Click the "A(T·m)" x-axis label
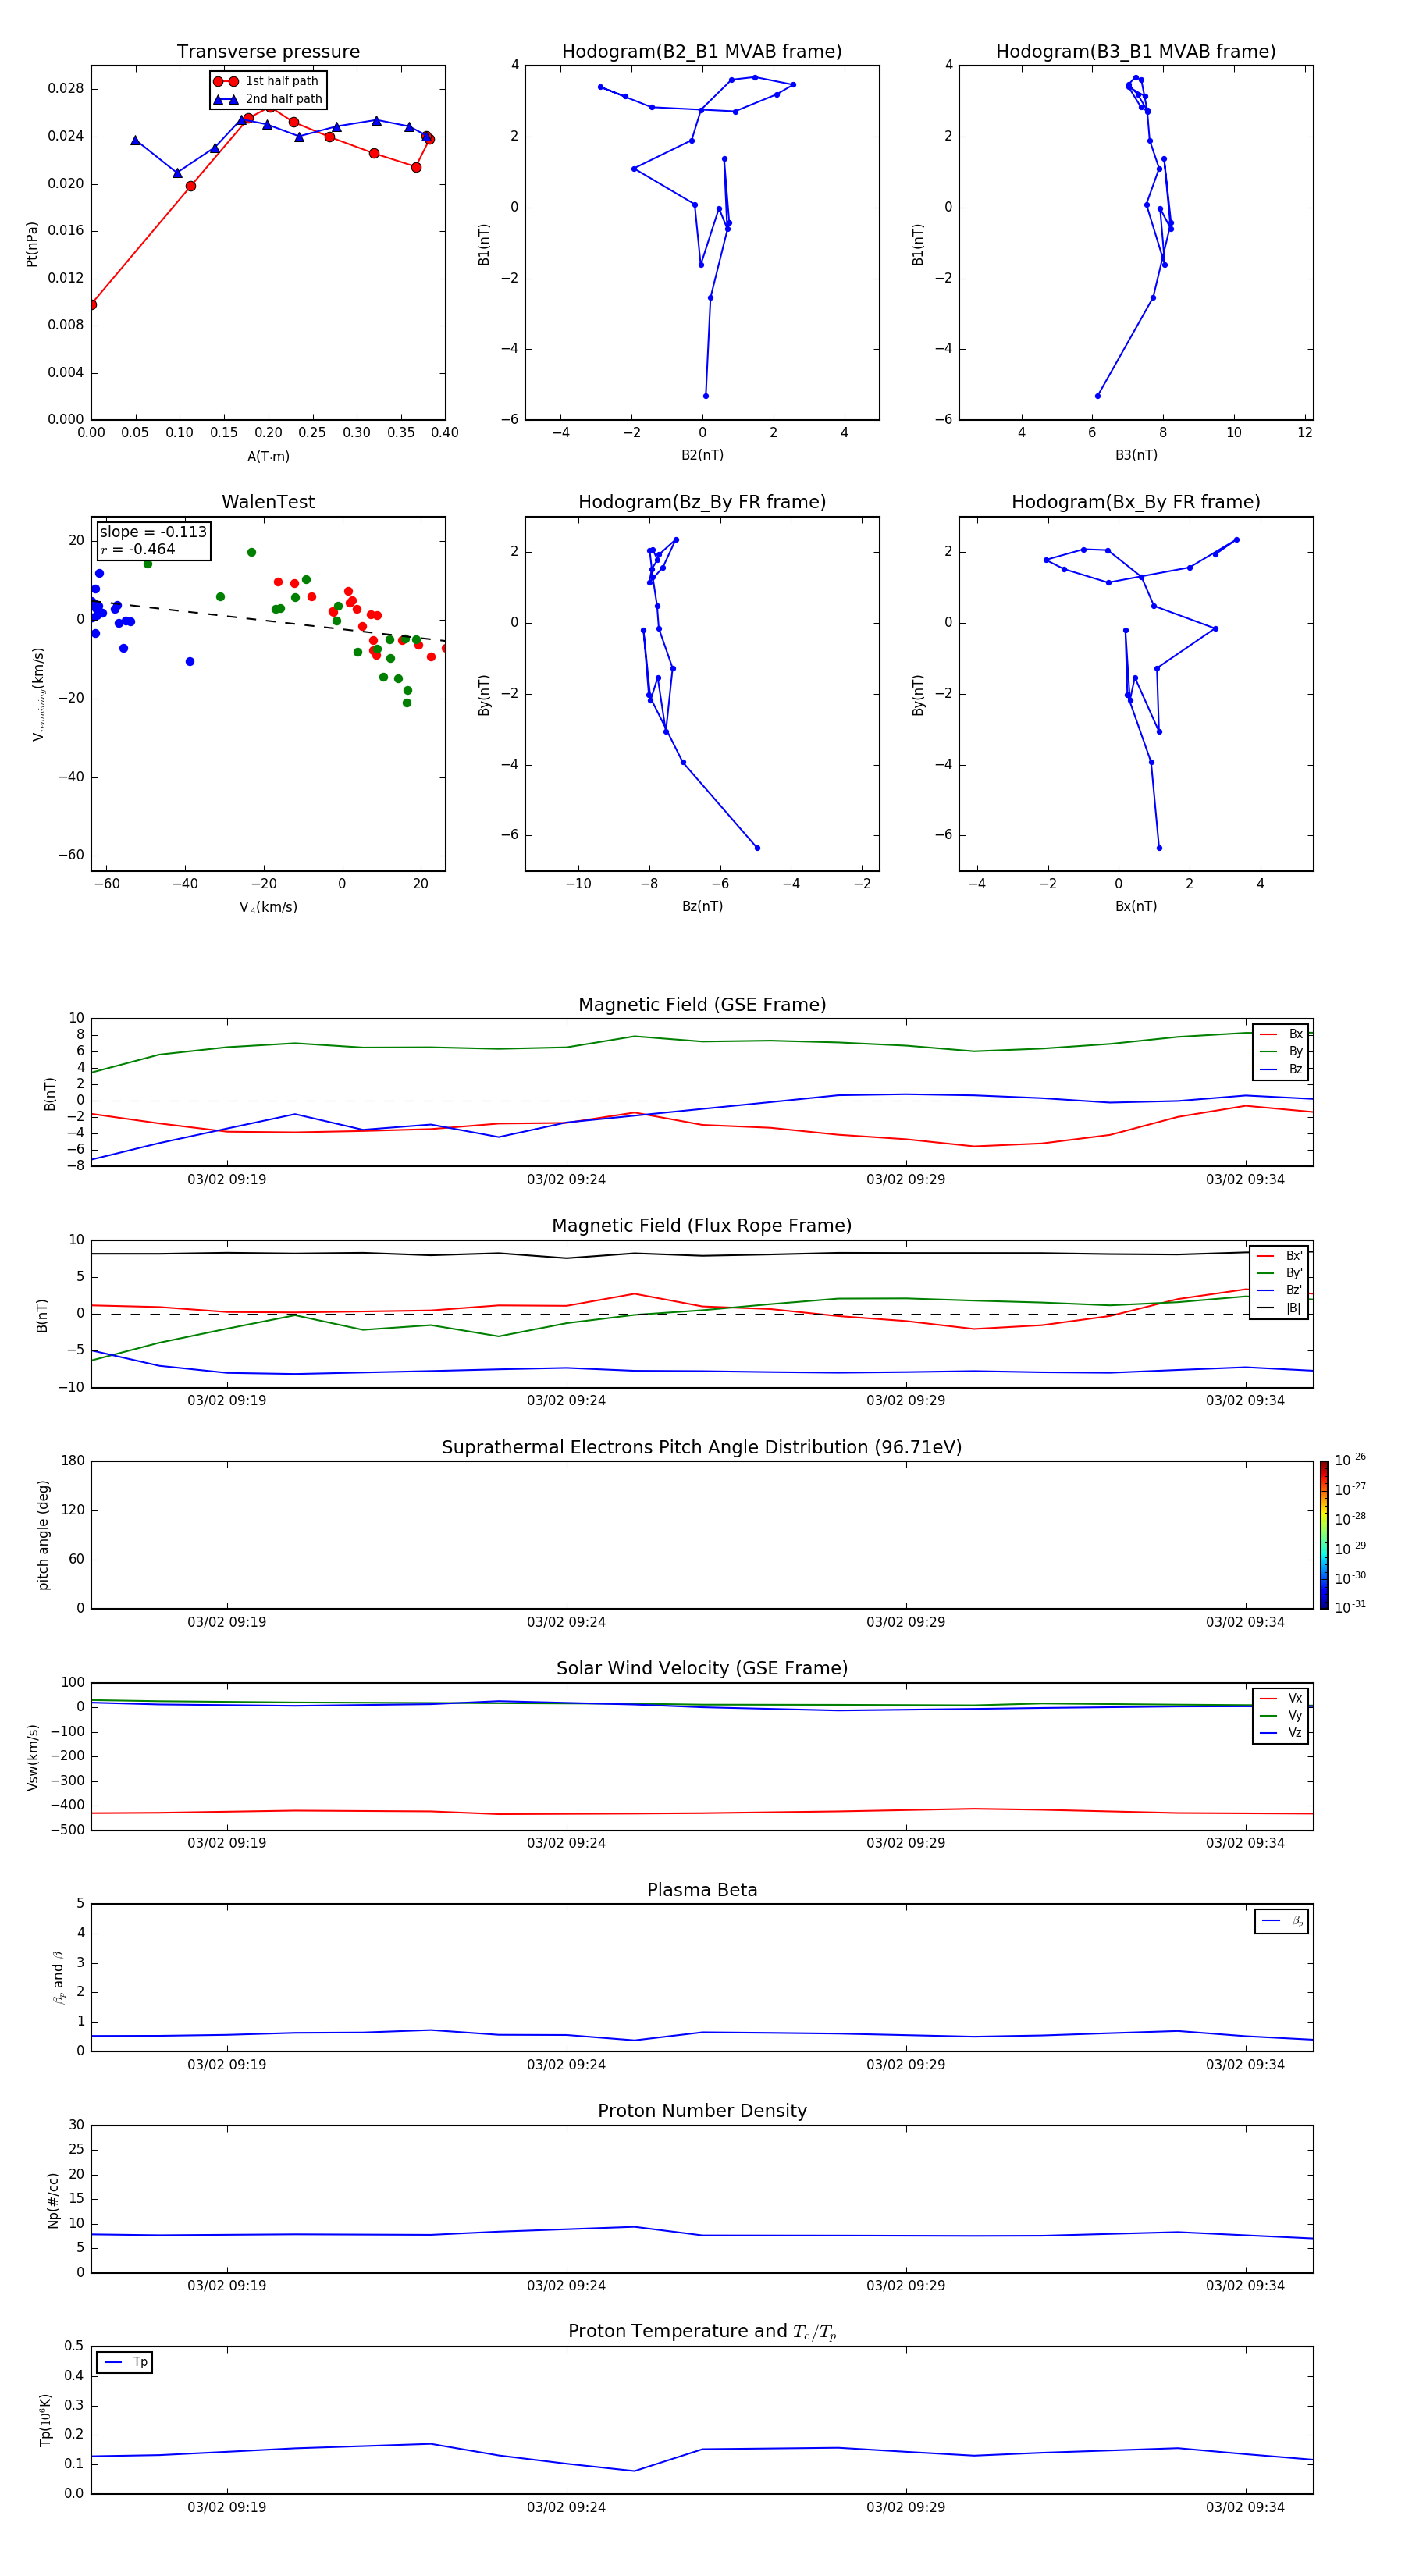The width and height of the screenshot is (1405, 2576). click(268, 457)
